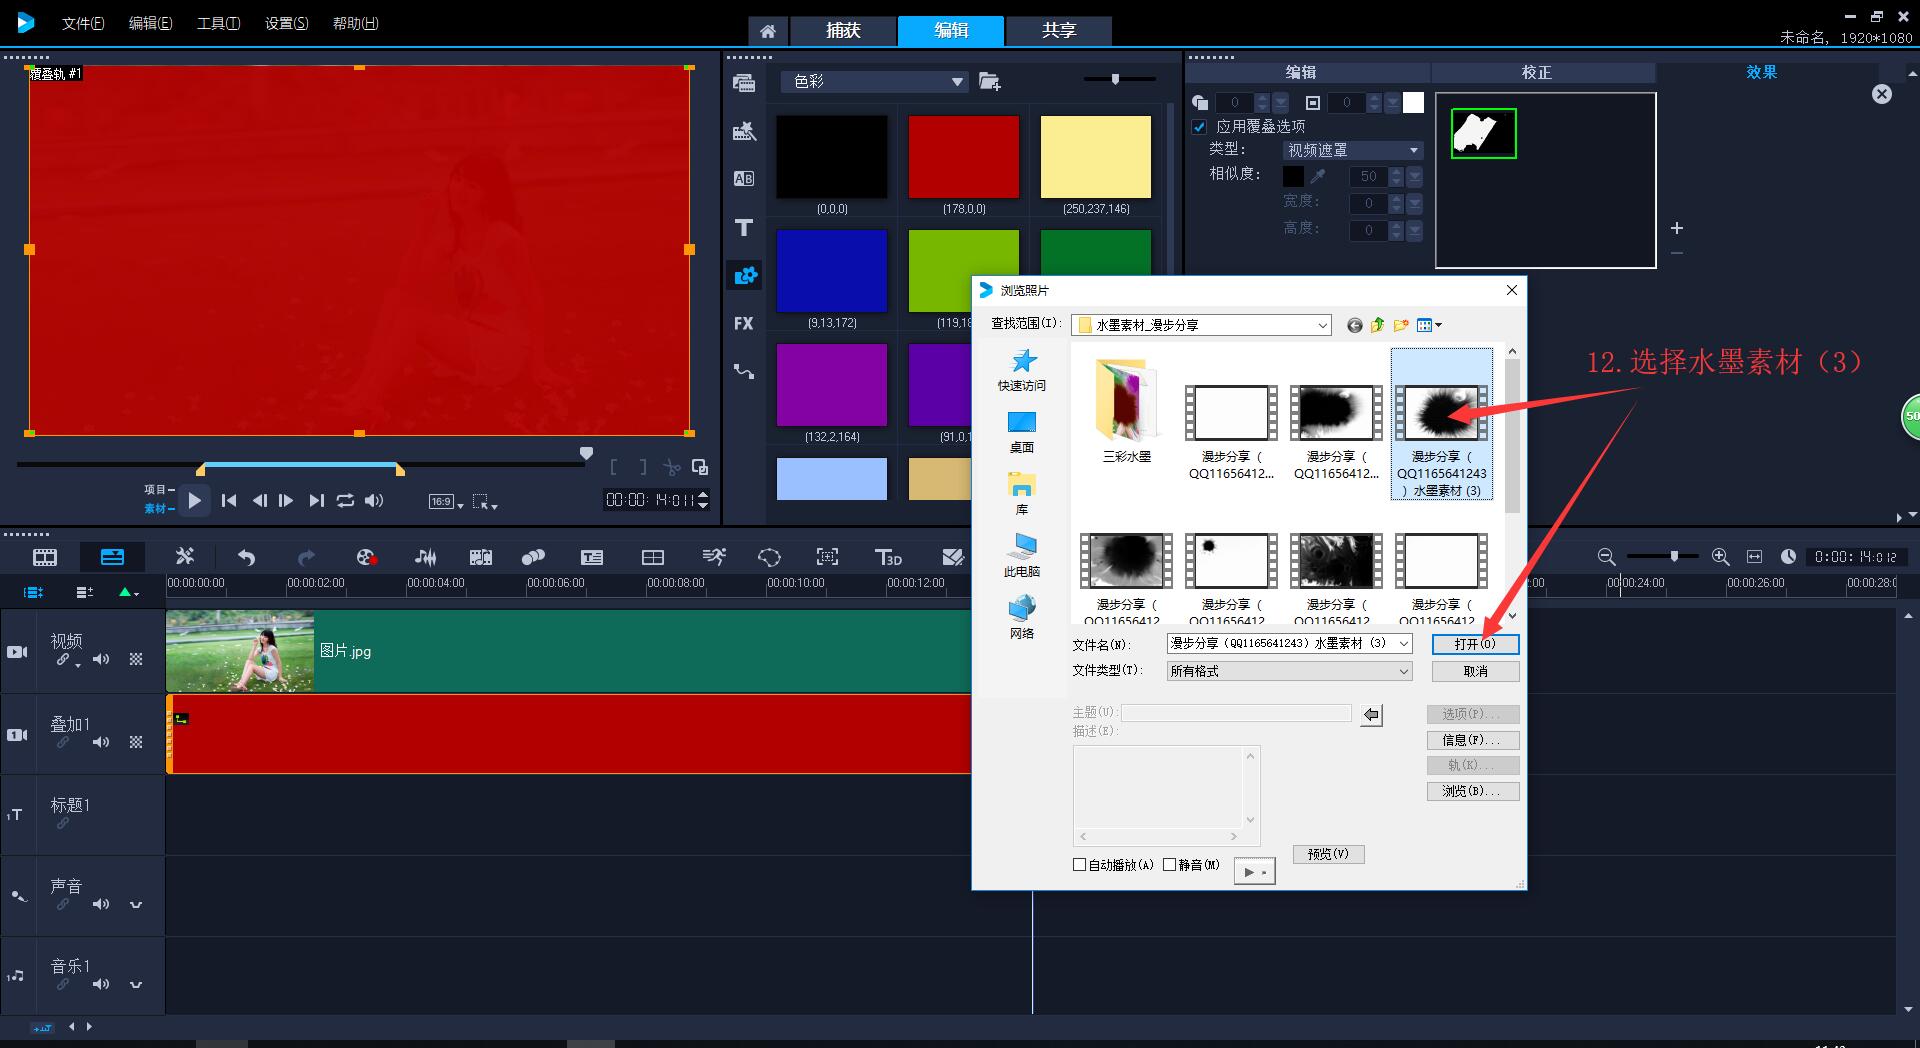
Task: Go up one folder in browse dialog
Action: [x=1377, y=325]
